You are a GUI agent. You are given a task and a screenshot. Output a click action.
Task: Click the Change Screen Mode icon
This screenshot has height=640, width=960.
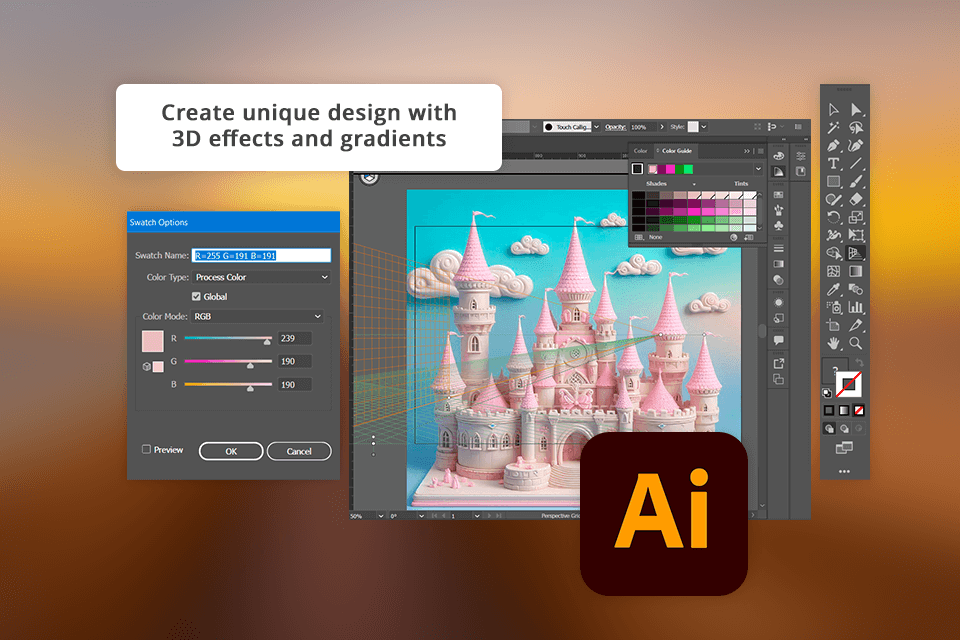[x=844, y=448]
